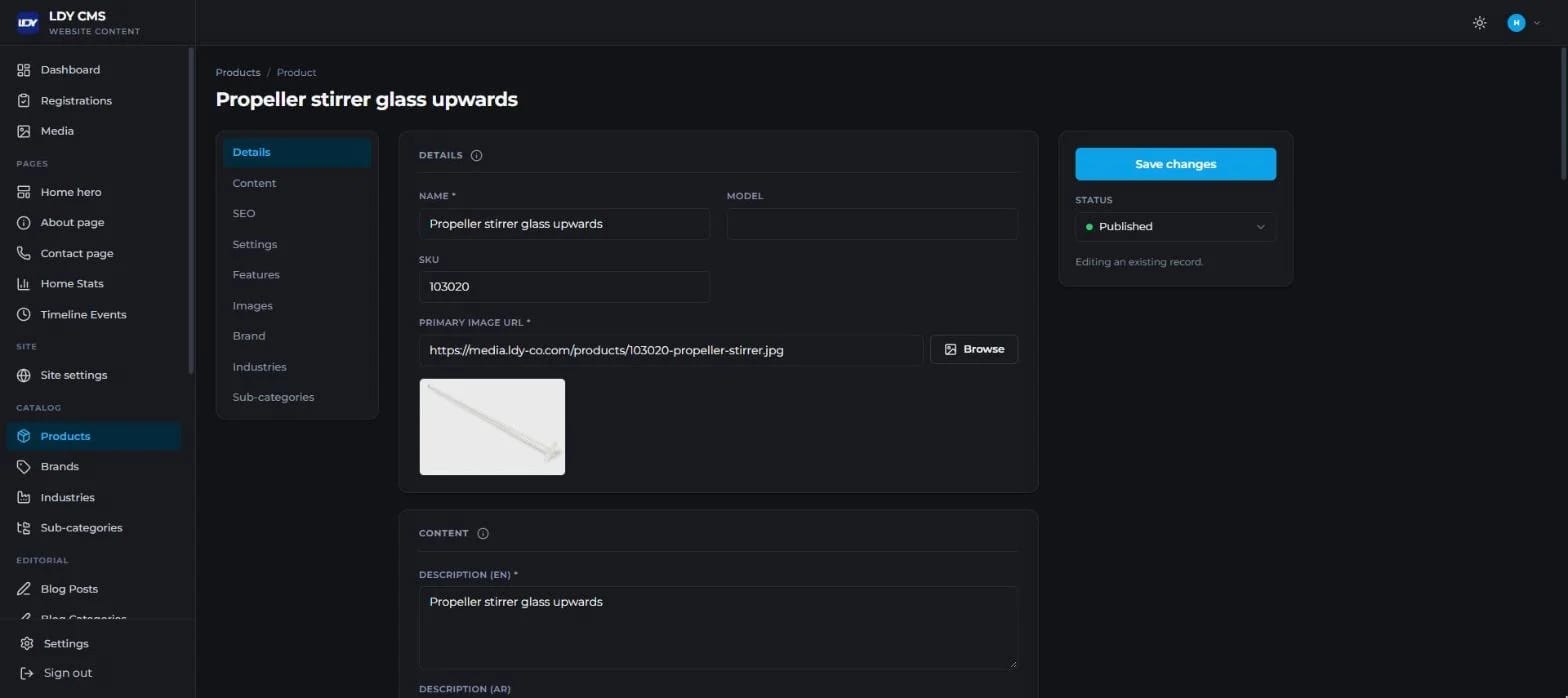Click the Registrations clipboard icon
This screenshot has height=698, width=1568.
[x=24, y=101]
